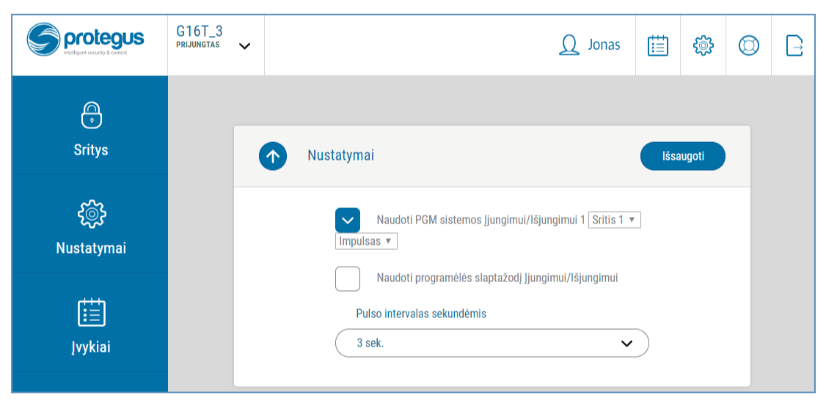This screenshot has width=826, height=403.
Task: Open the Impulsas dropdown
Action: 366,241
